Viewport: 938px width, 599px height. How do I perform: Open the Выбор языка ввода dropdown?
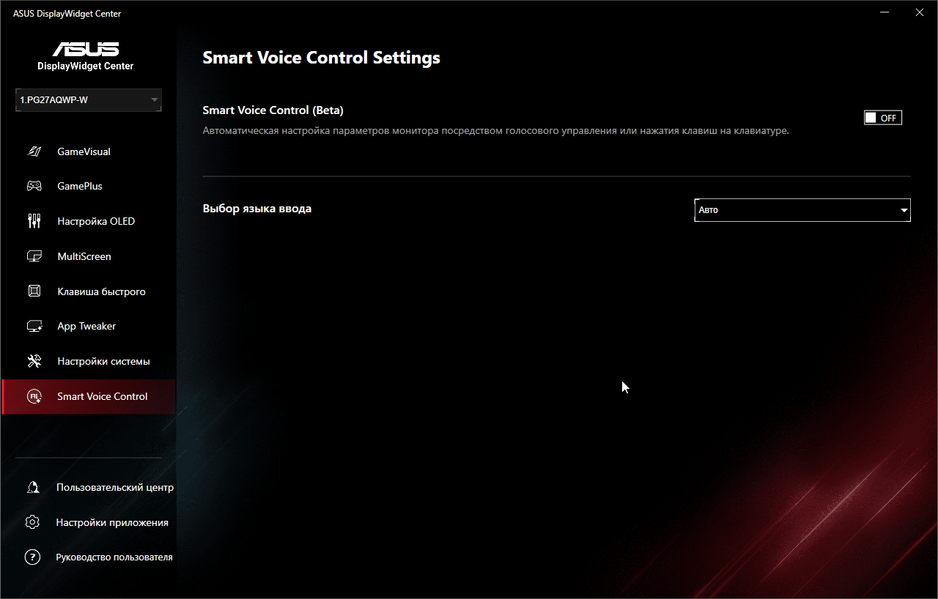pyautogui.click(x=802, y=210)
